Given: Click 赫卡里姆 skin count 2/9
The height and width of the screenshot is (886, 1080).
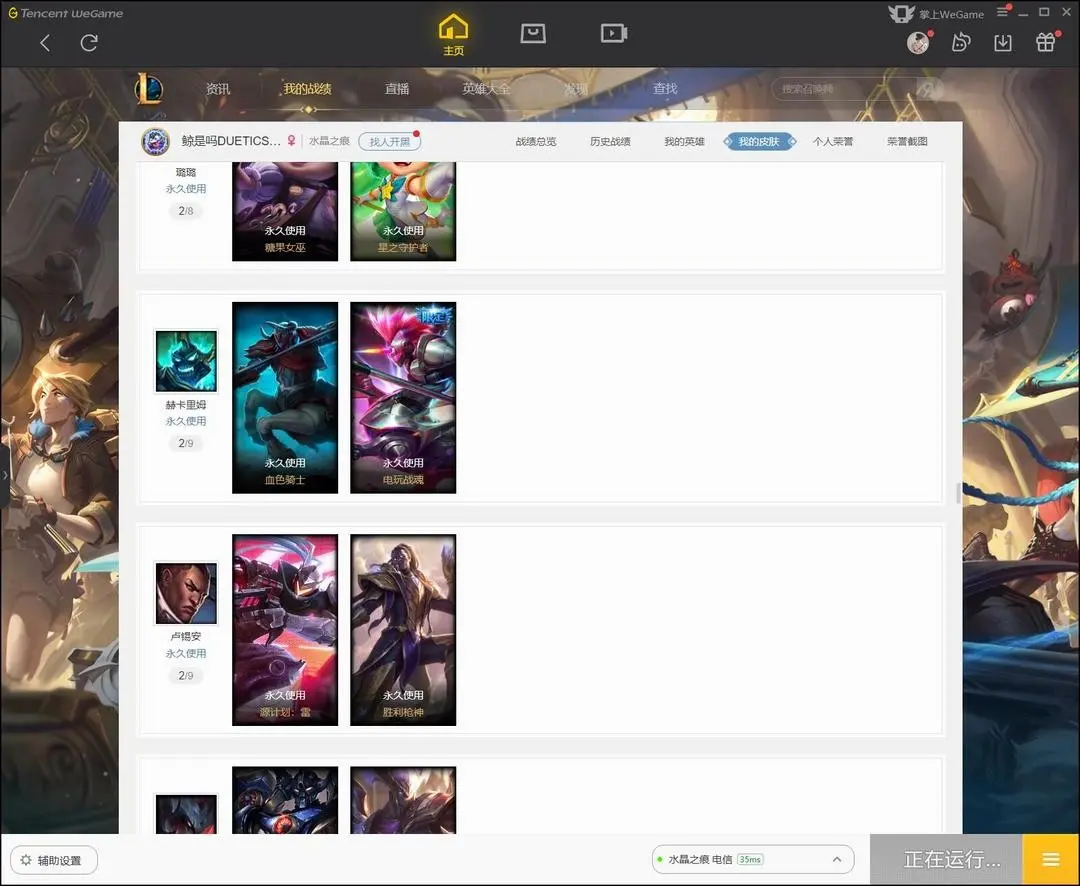Looking at the screenshot, I should pyautogui.click(x=186, y=443).
